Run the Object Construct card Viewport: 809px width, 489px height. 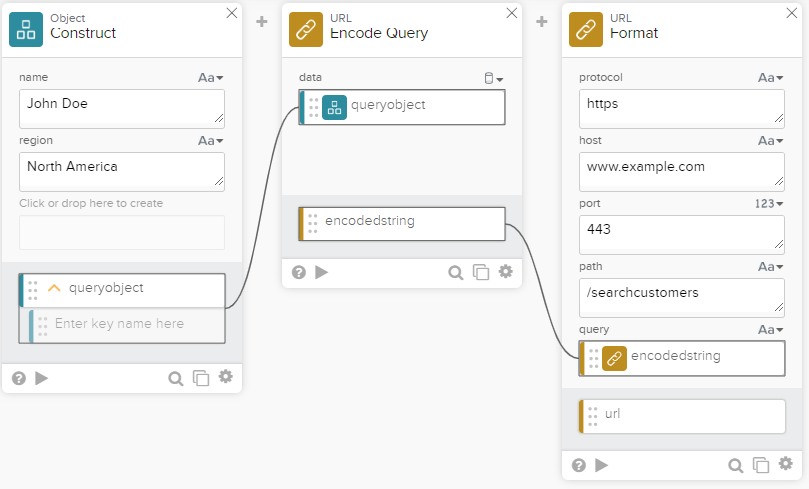tap(42, 378)
